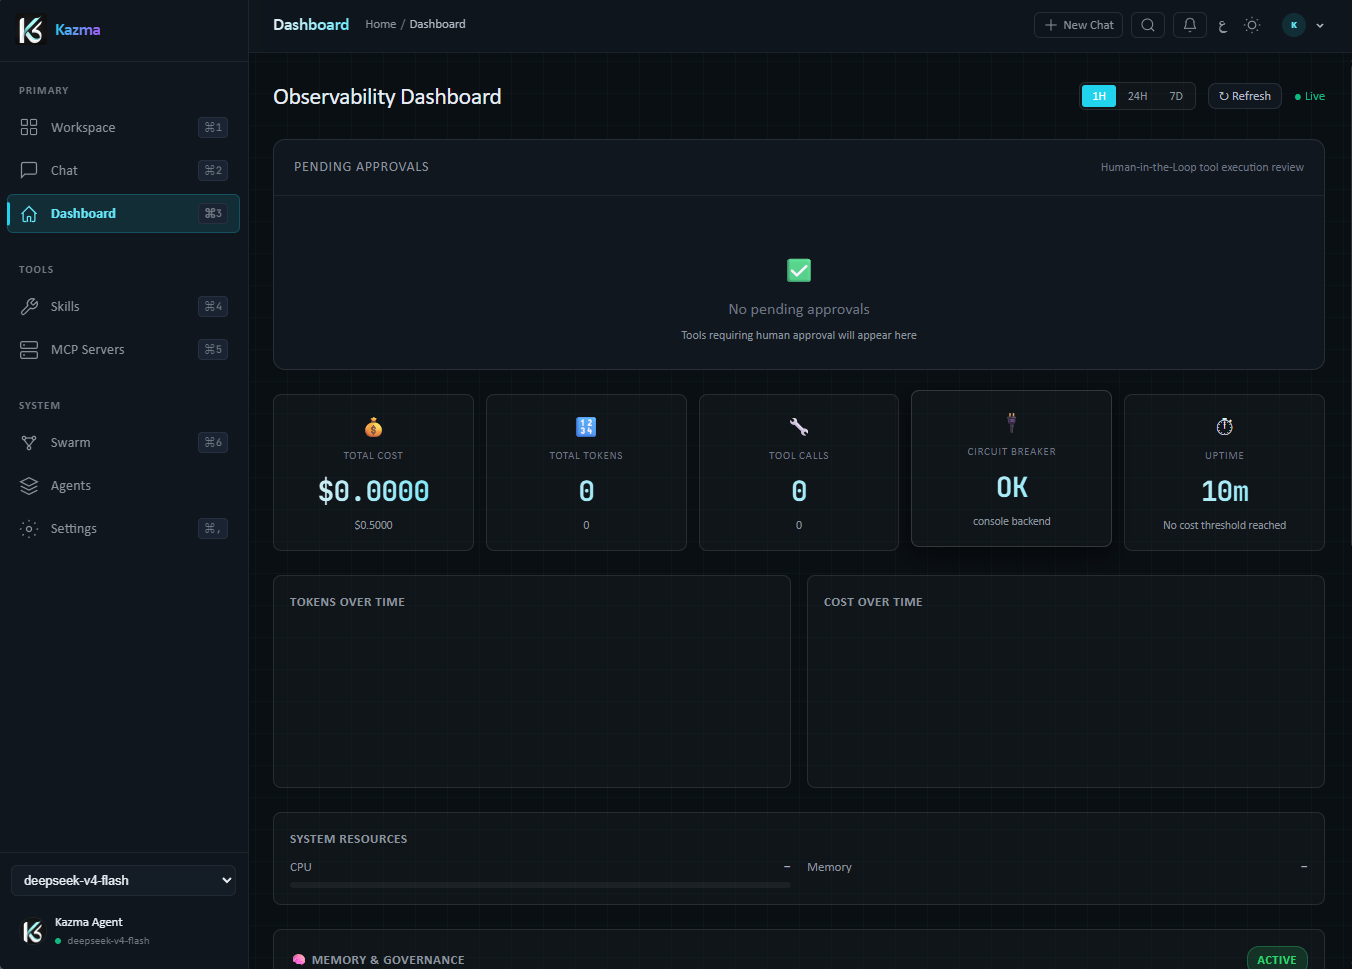Click the Tool Calls wrench icon
The image size is (1352, 969).
click(x=799, y=427)
